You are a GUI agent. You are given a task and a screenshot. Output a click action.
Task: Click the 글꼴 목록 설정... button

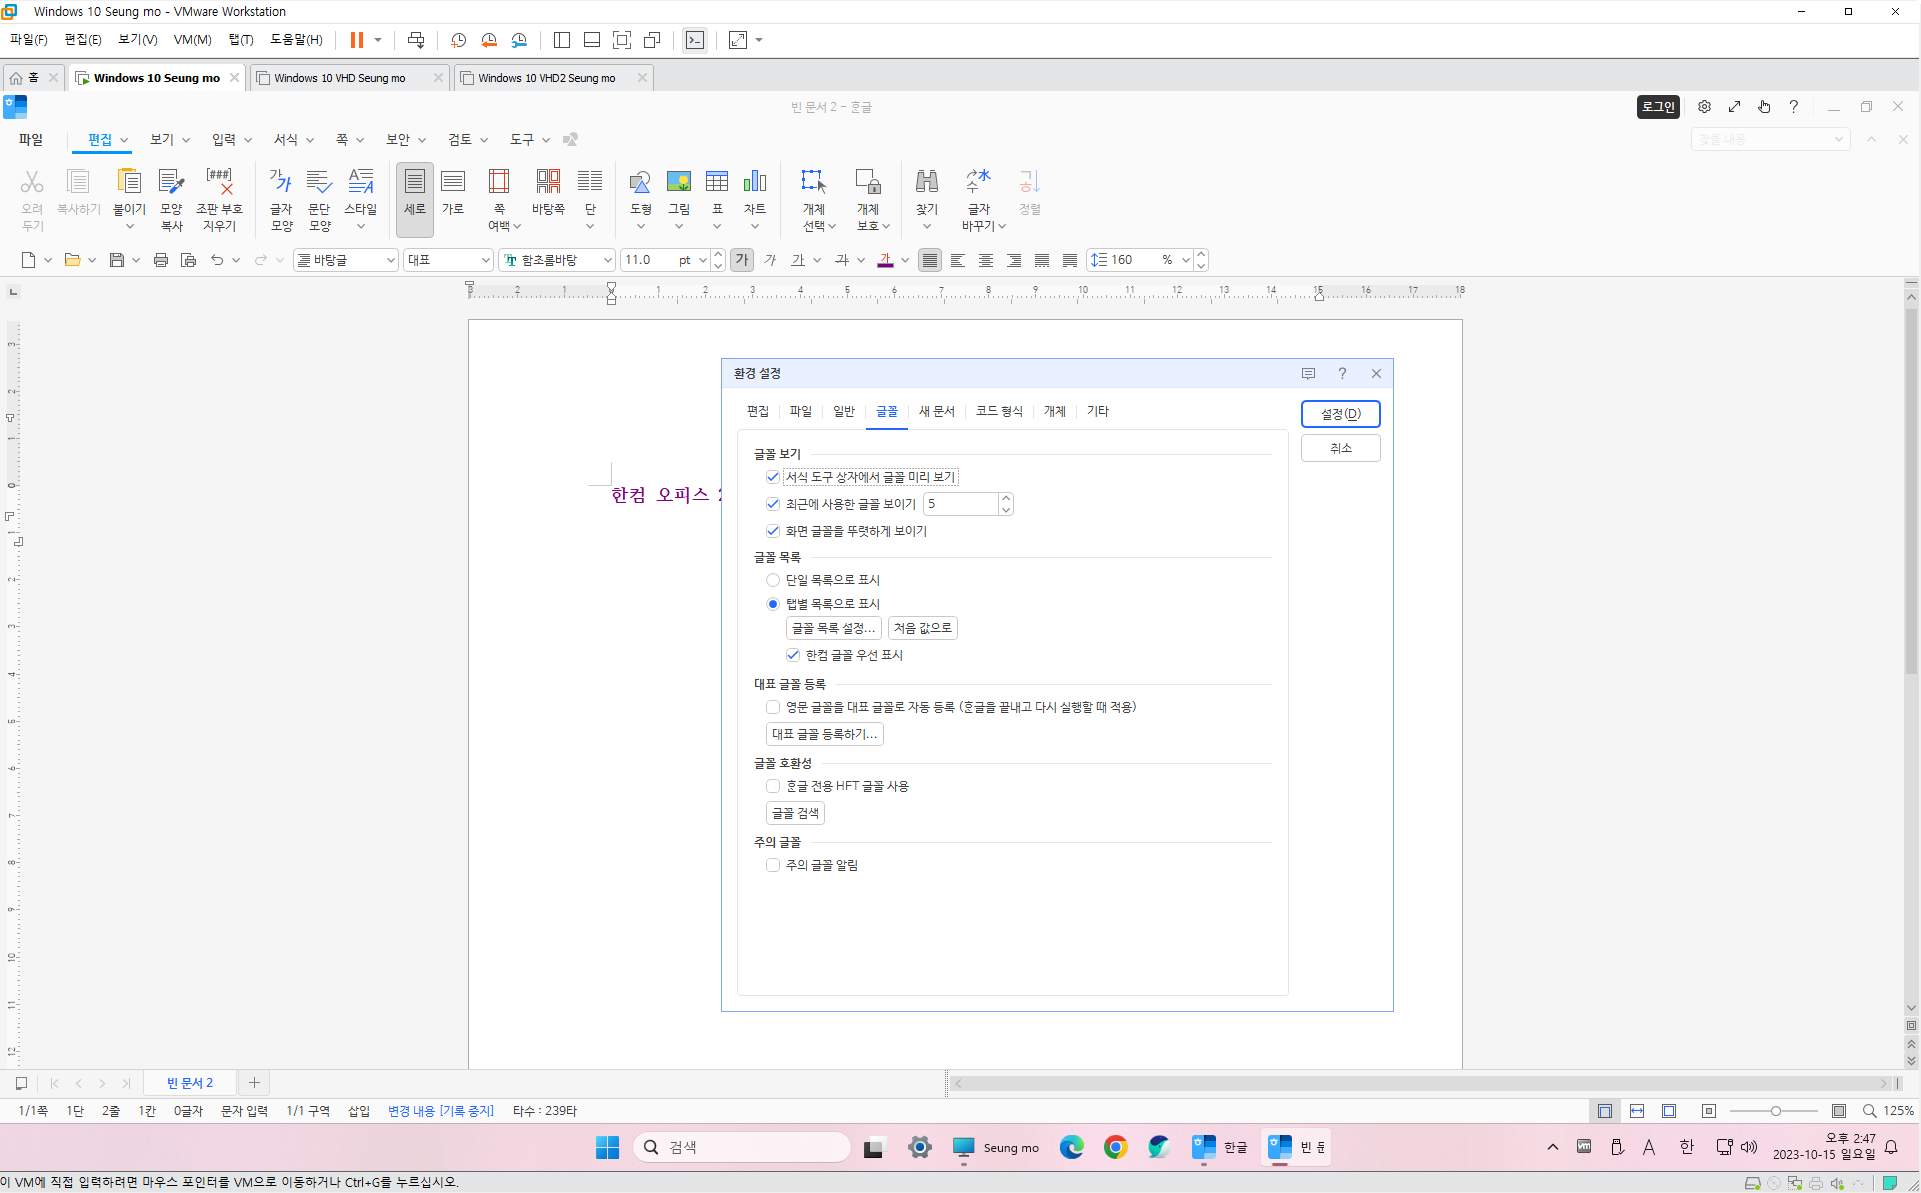[833, 628]
